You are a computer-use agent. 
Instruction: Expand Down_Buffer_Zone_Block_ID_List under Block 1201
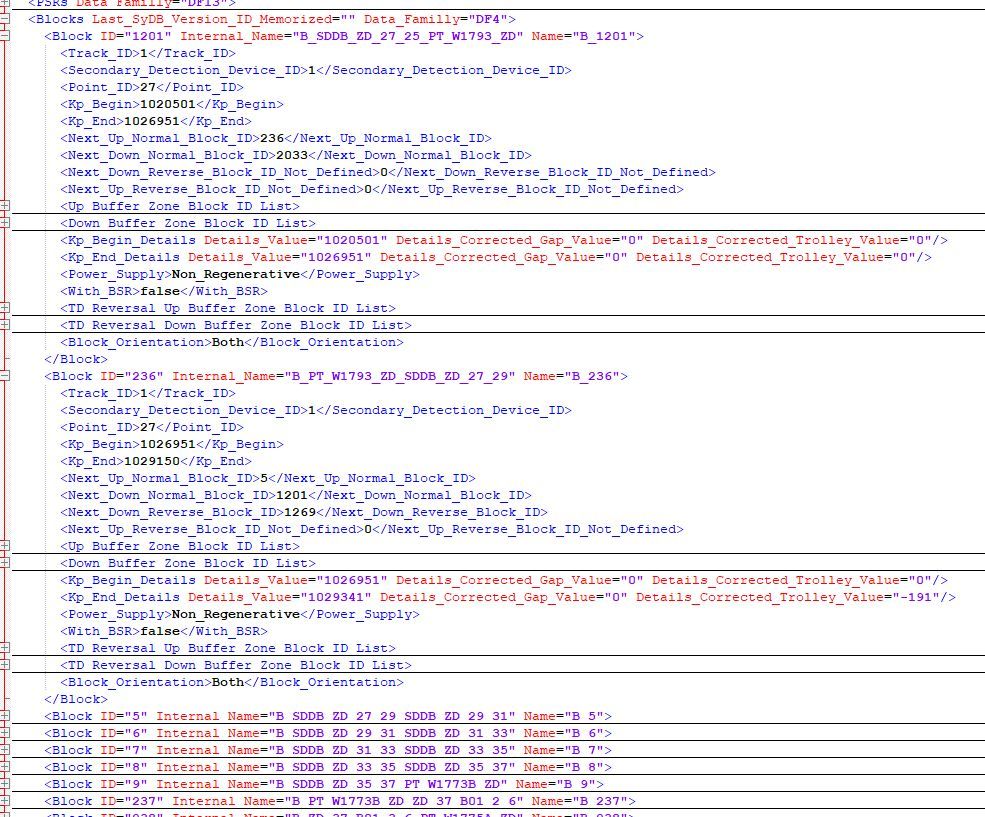pos(5,223)
